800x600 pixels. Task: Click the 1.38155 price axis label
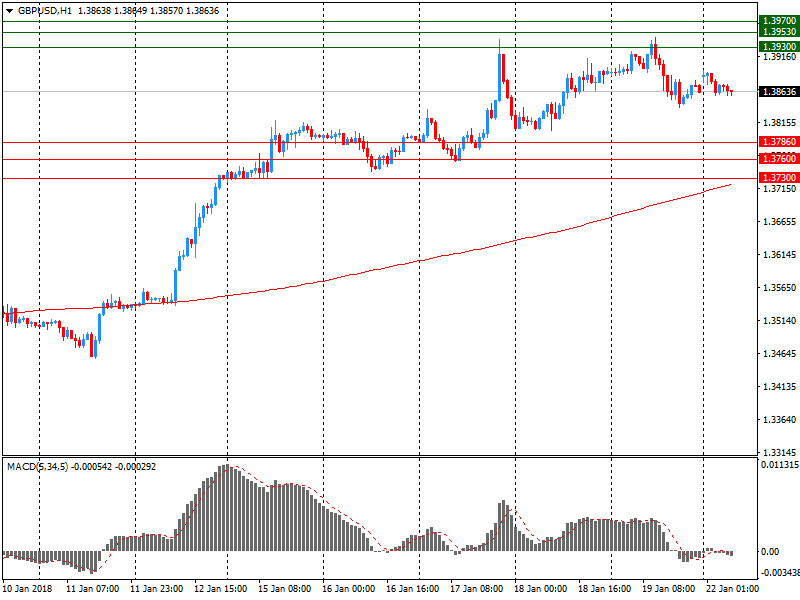click(x=779, y=122)
